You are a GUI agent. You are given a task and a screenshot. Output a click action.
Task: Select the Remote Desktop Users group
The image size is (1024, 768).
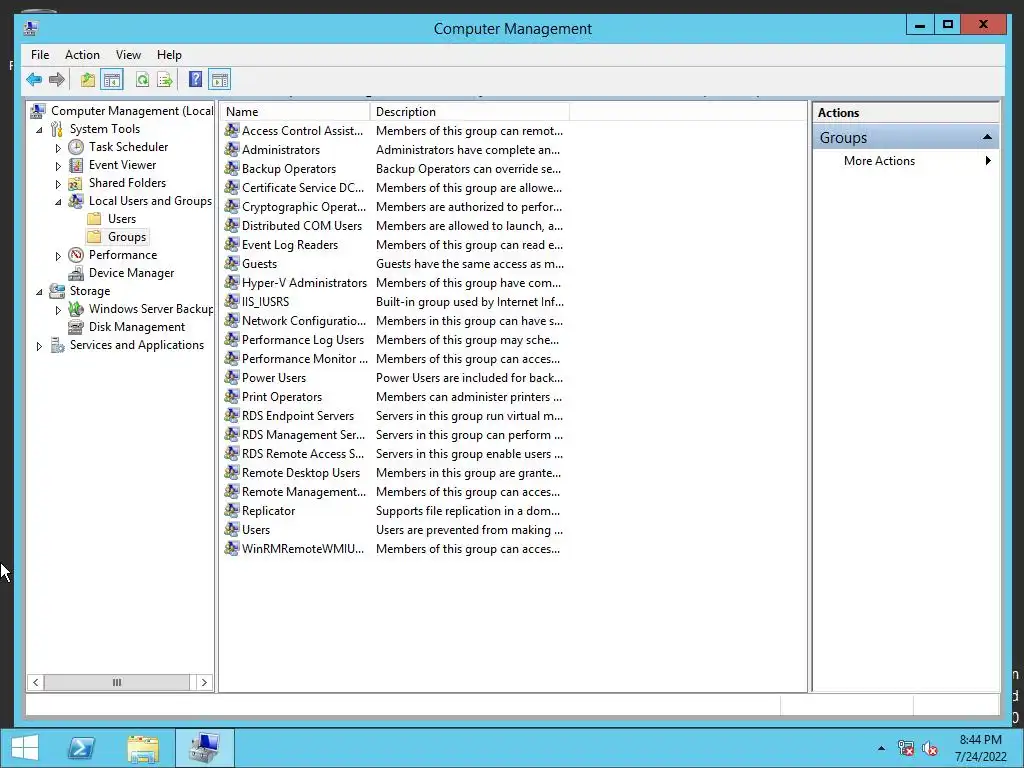[x=300, y=472]
